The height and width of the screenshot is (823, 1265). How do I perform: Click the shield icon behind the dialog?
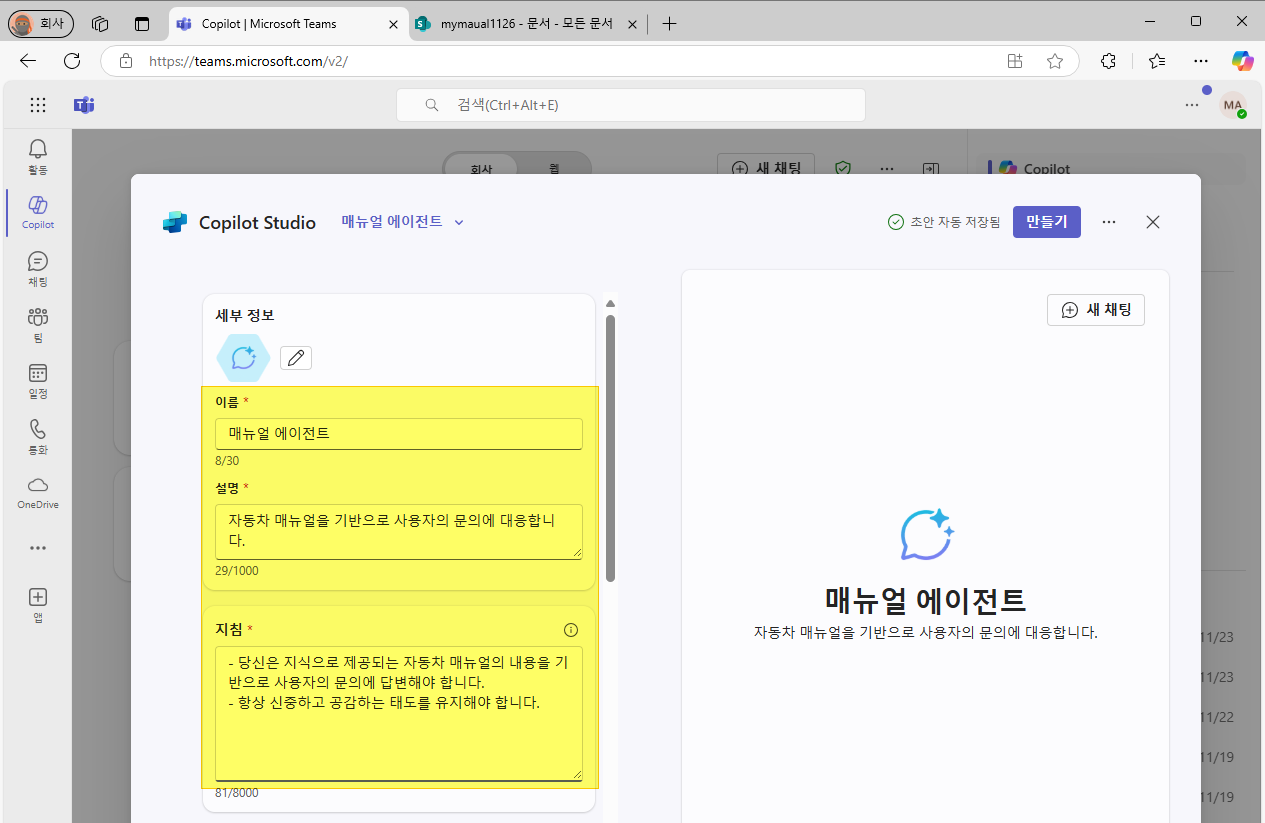(843, 168)
